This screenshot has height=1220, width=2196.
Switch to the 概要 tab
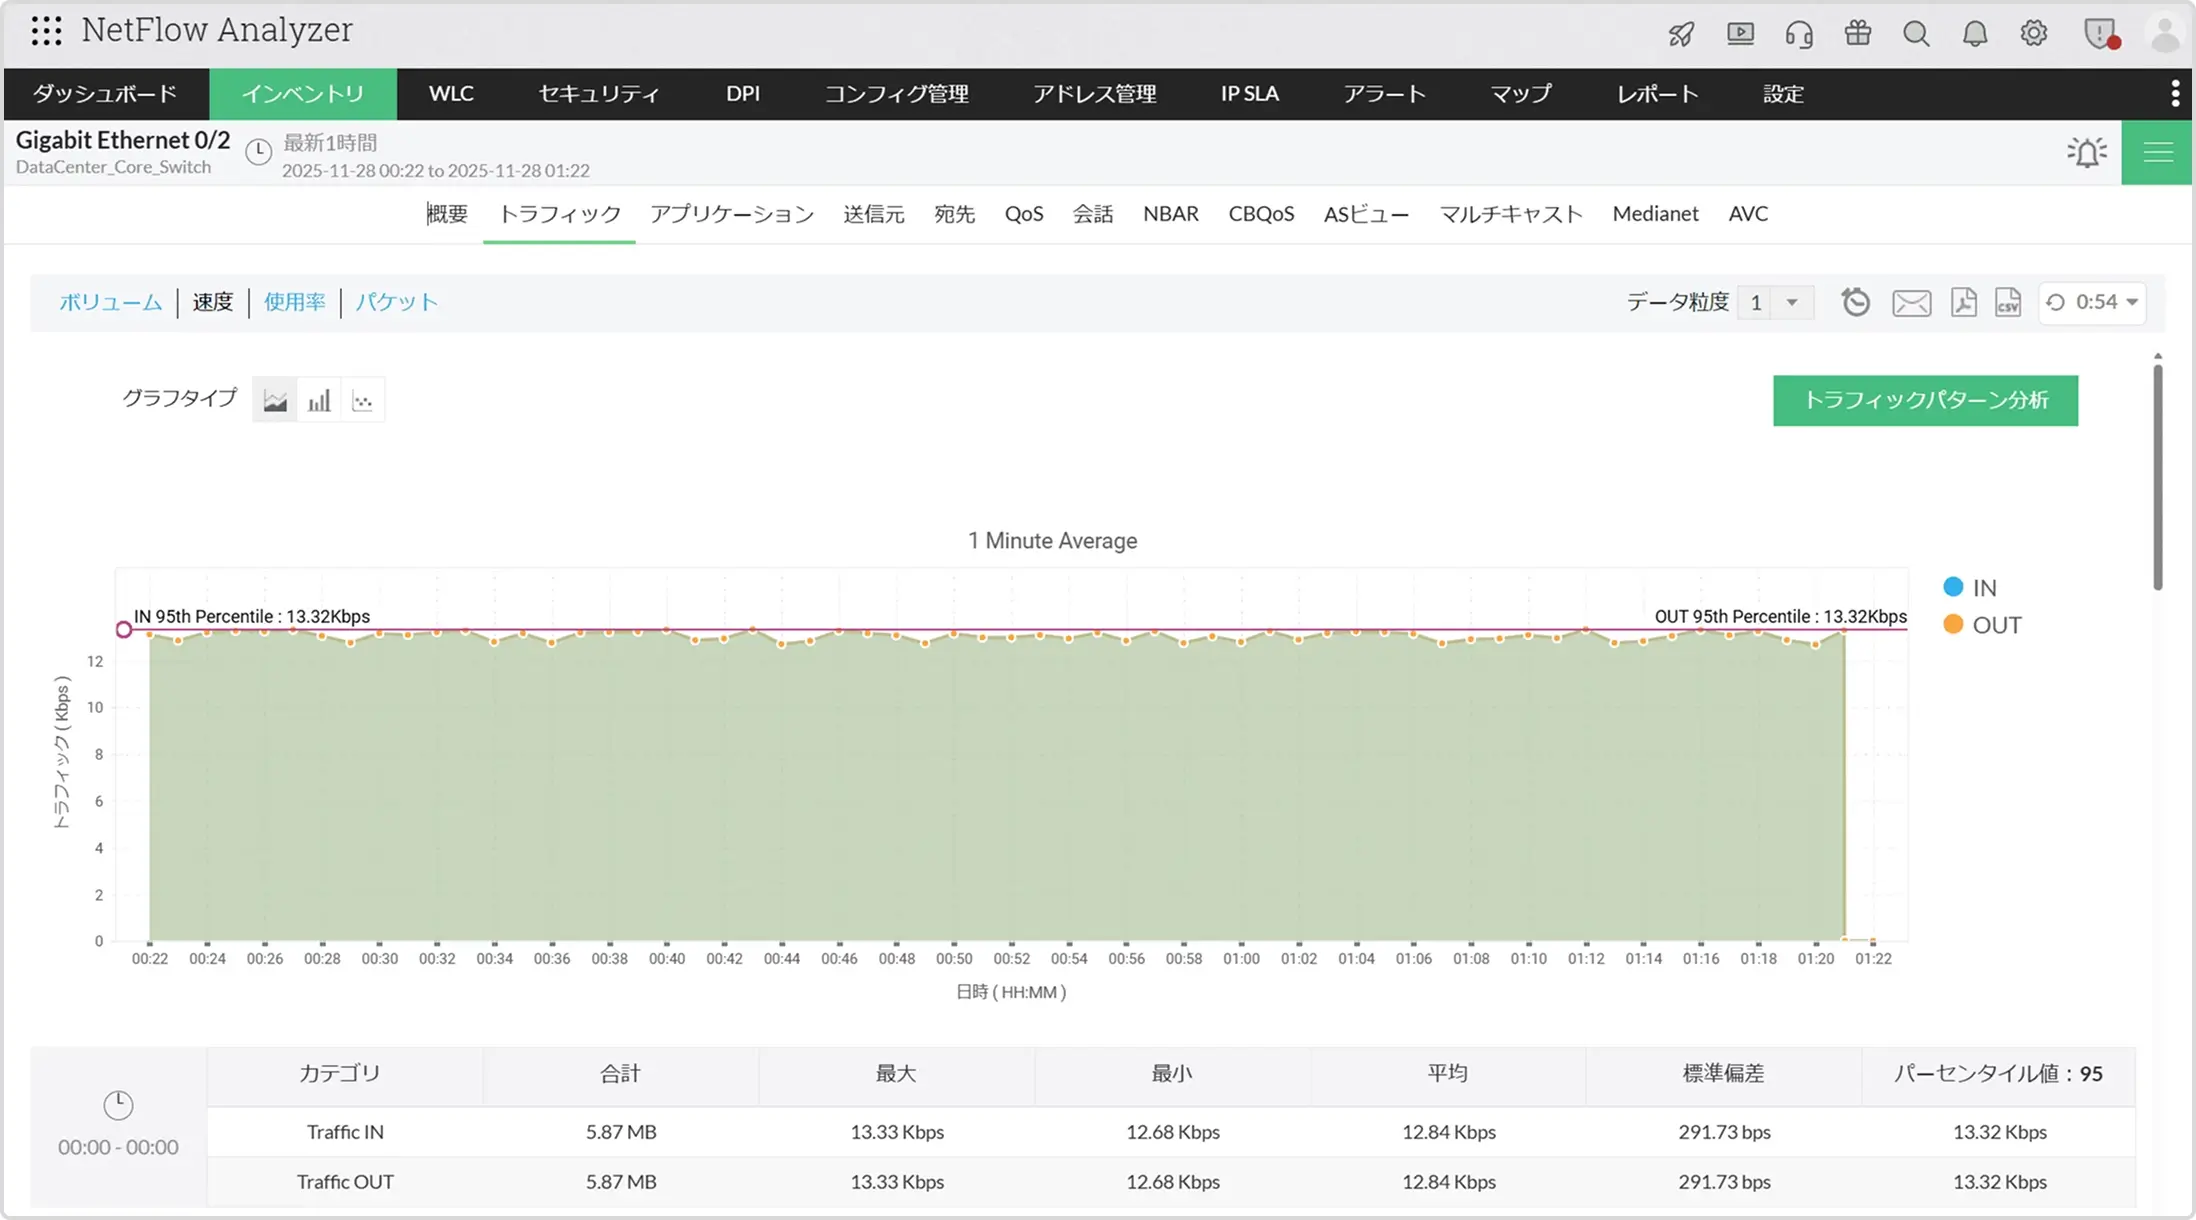click(x=447, y=214)
